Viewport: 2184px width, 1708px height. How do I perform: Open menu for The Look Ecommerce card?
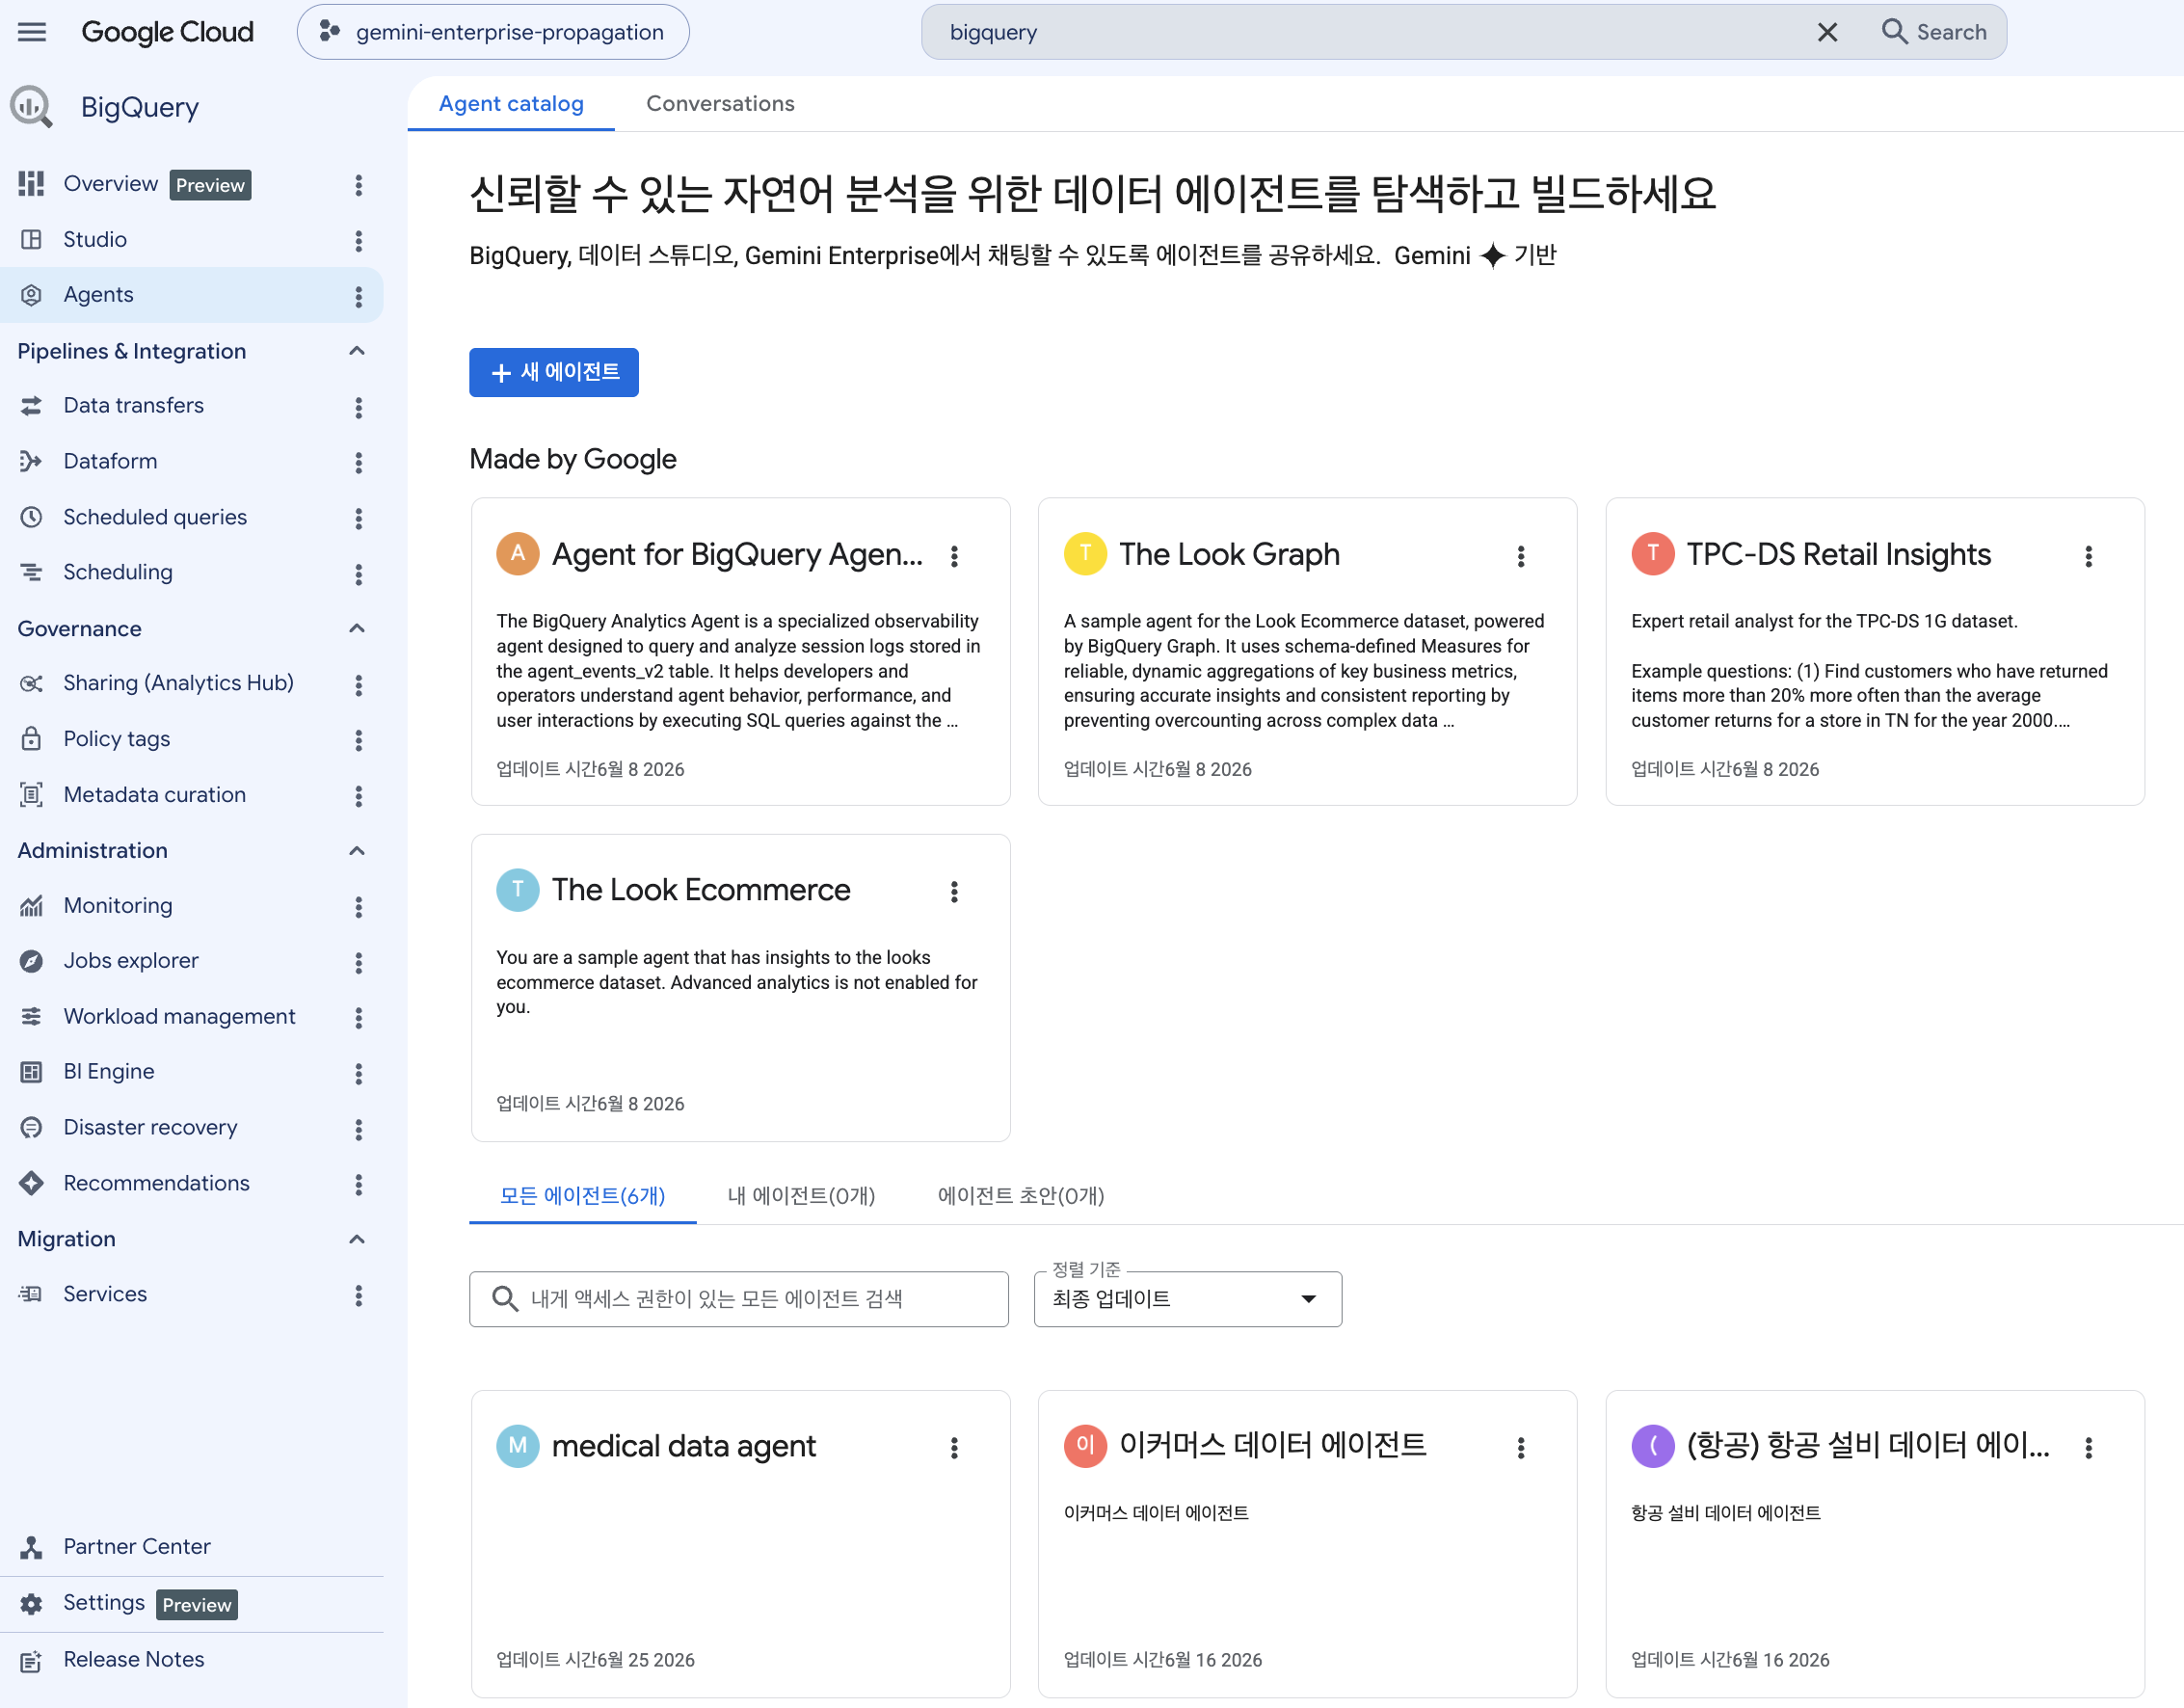pyautogui.click(x=954, y=891)
